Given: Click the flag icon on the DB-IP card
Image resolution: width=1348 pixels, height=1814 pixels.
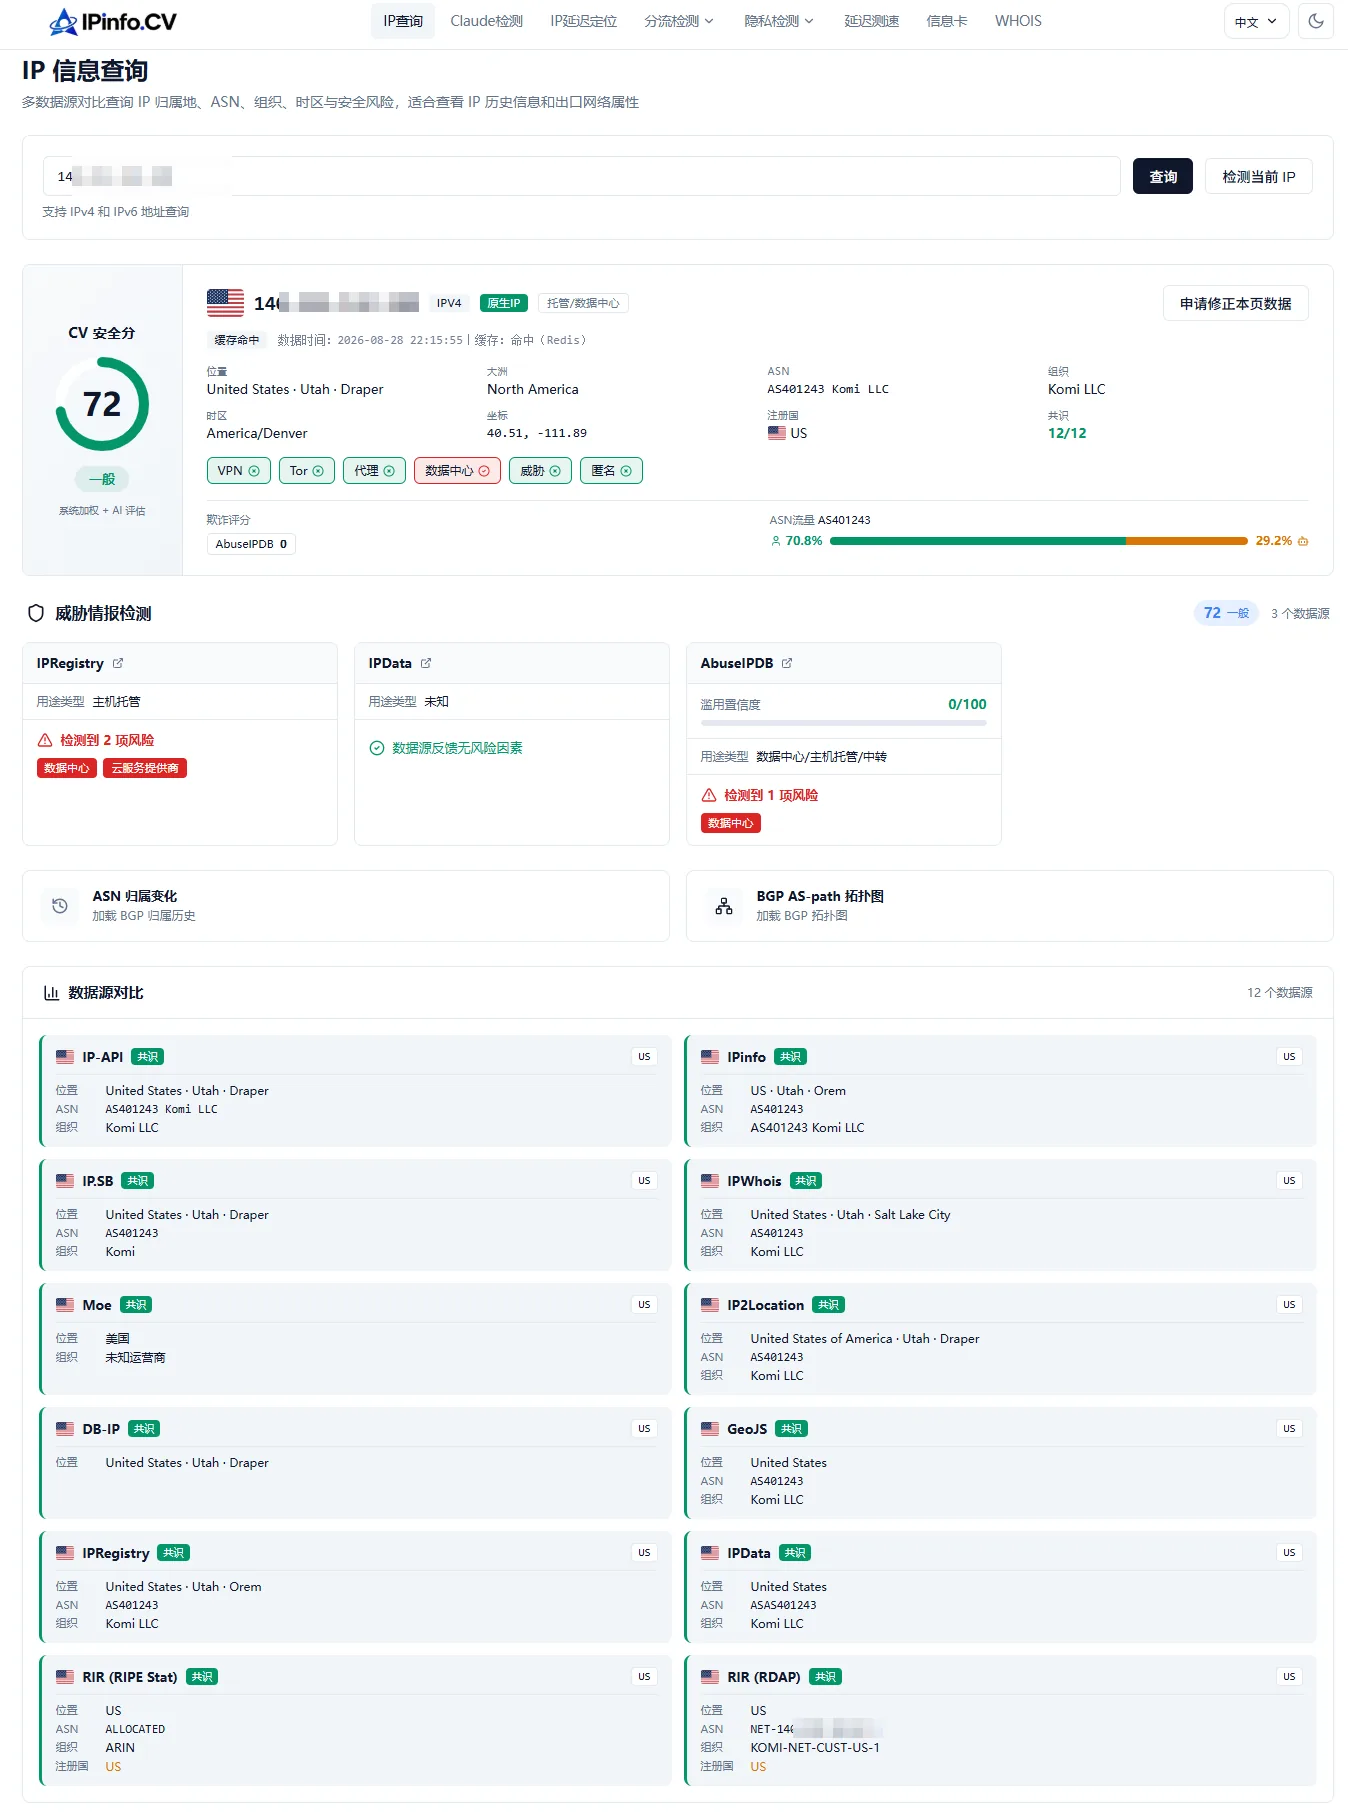Looking at the screenshot, I should [65, 1429].
